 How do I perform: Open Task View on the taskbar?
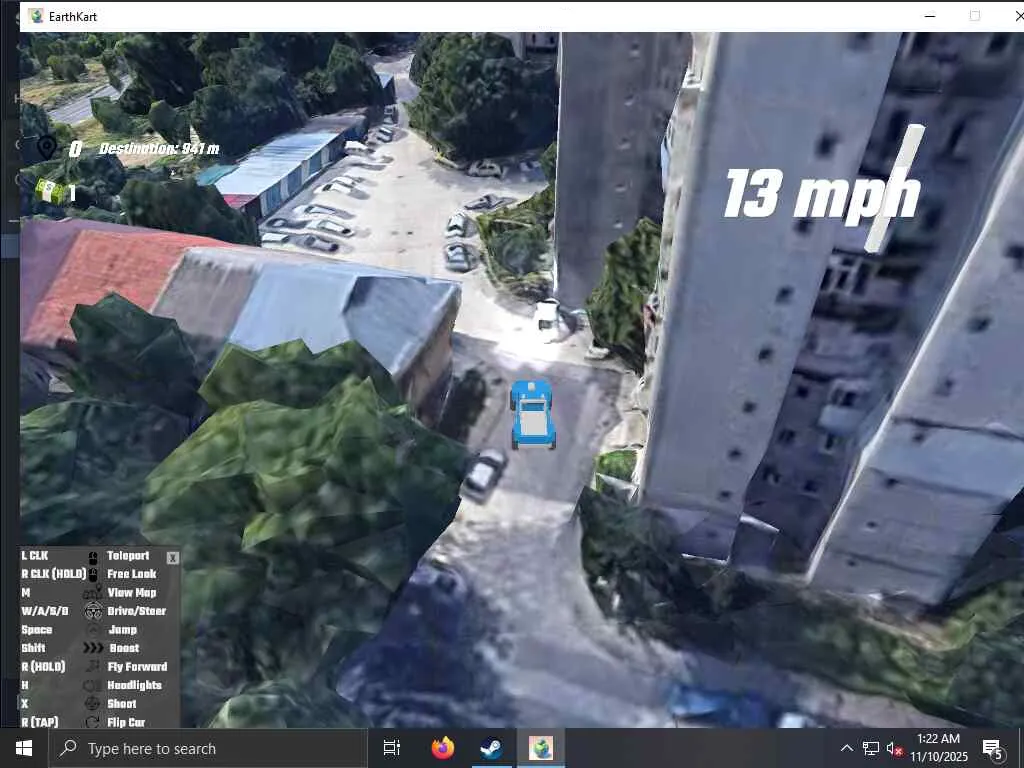point(392,748)
